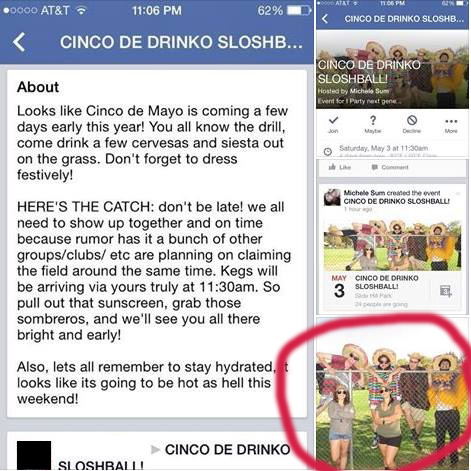The image size is (471, 471).
Task: Tap the small back arrow in right screenshot
Action: (325, 19)
